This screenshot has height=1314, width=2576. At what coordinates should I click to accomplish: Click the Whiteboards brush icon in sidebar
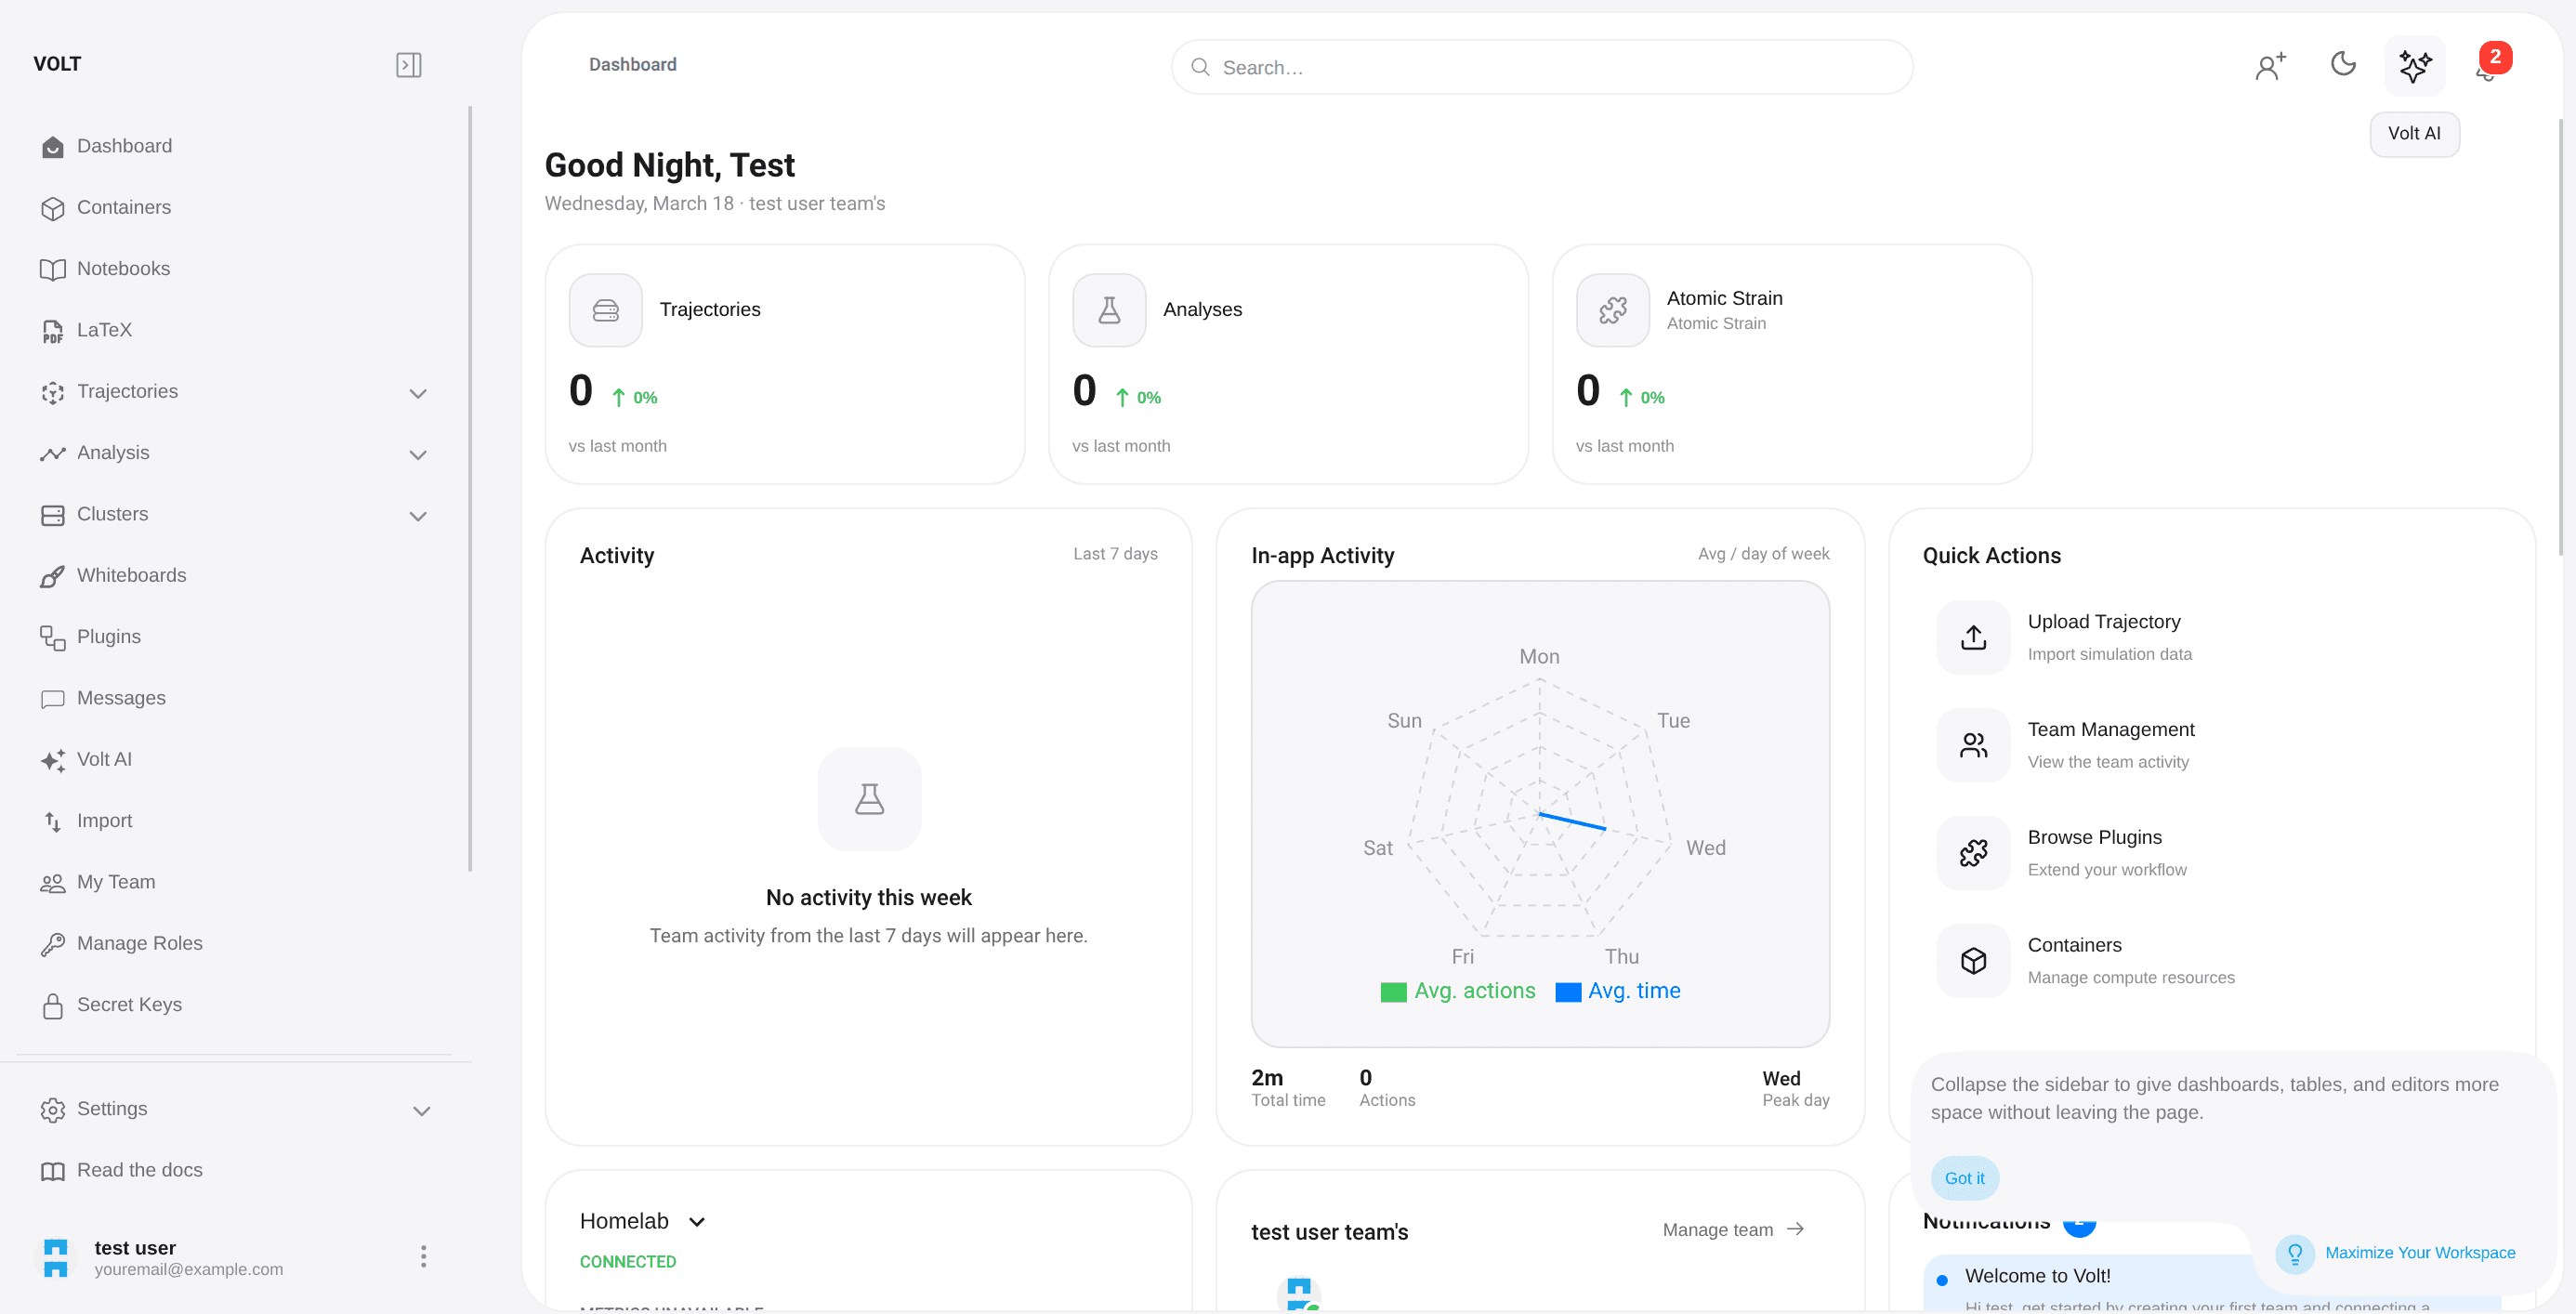pos(53,576)
